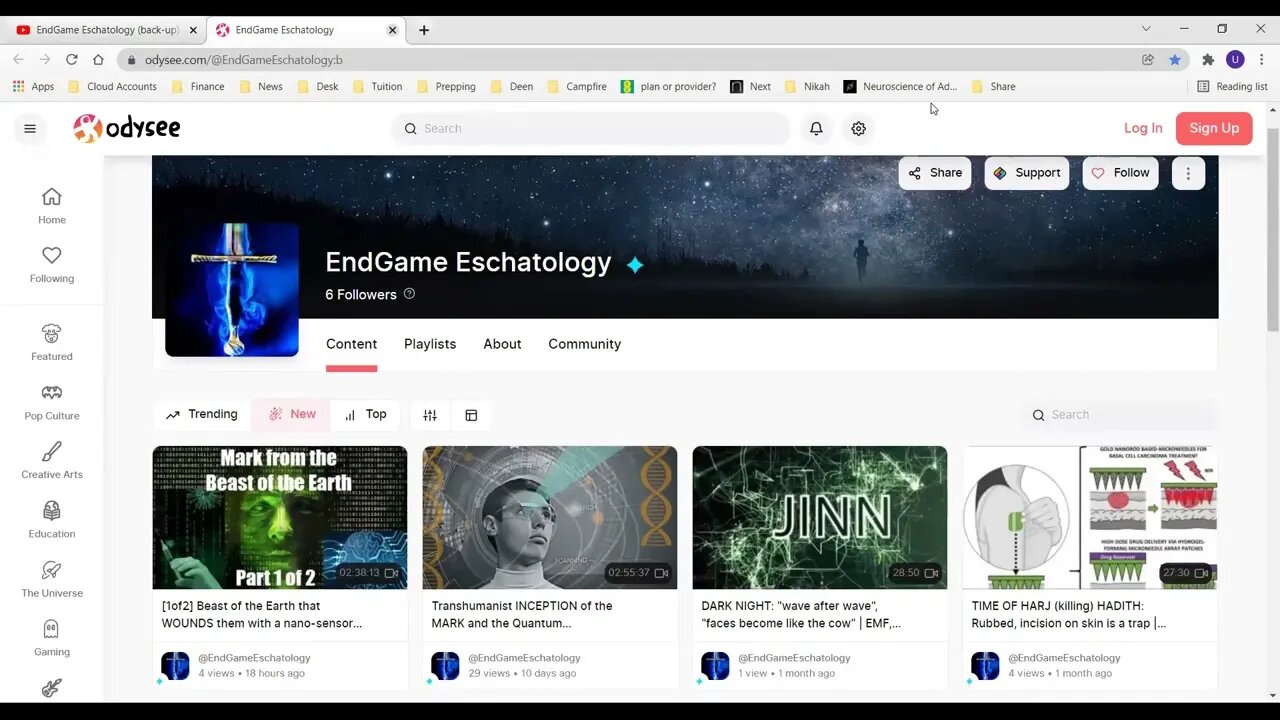Click the Share button
1280x720 pixels.
[x=935, y=173]
